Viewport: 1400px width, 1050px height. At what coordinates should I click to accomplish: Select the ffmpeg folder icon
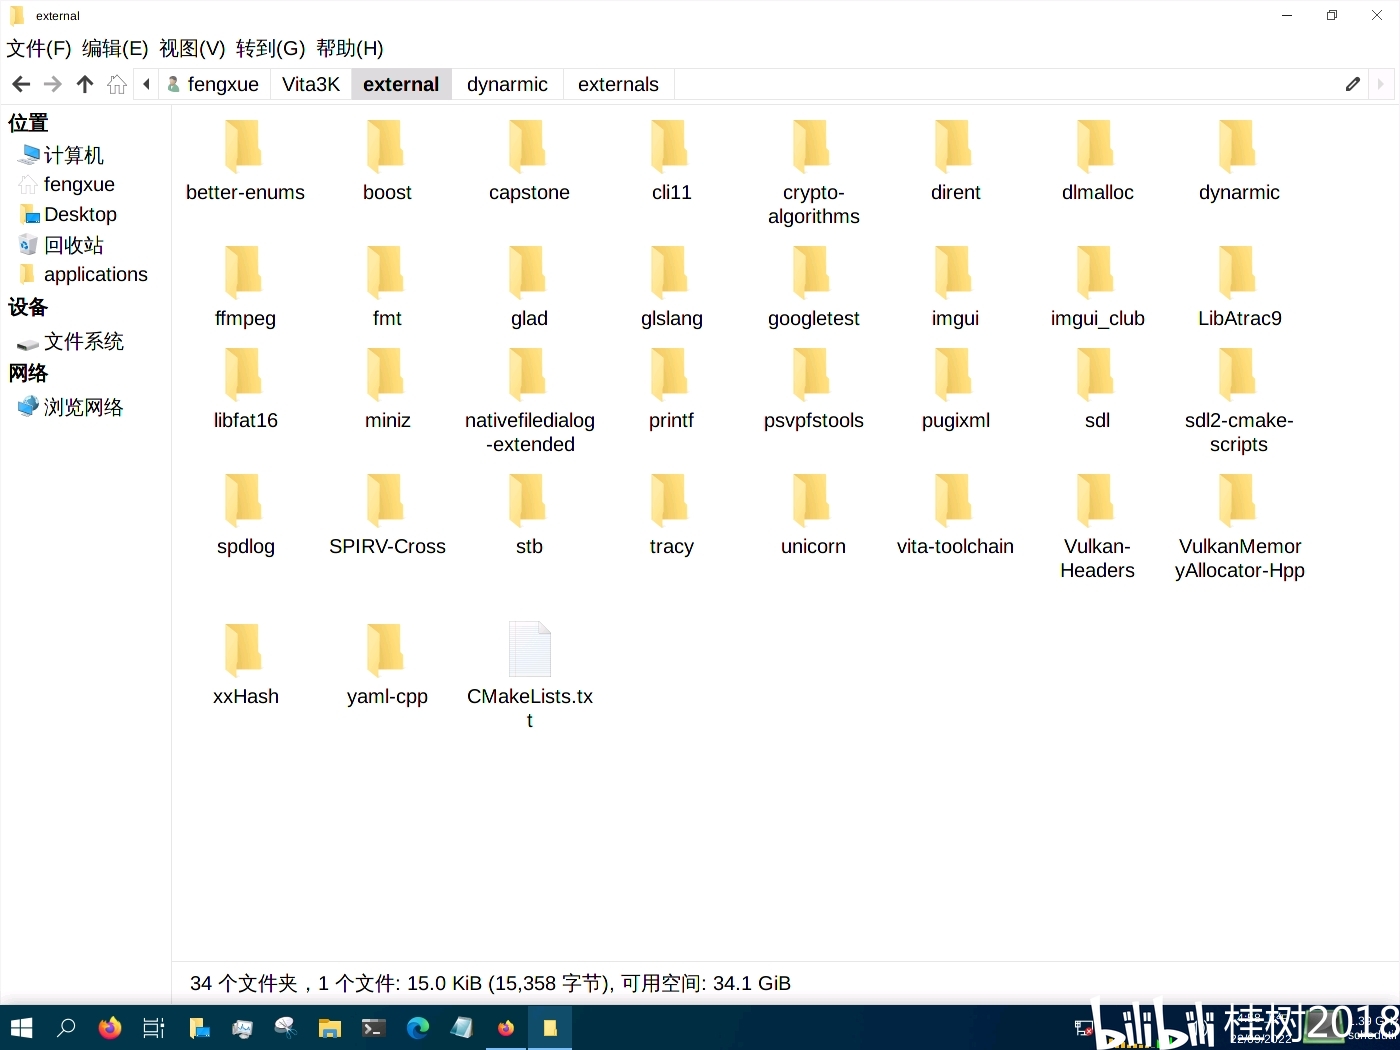[x=244, y=272]
